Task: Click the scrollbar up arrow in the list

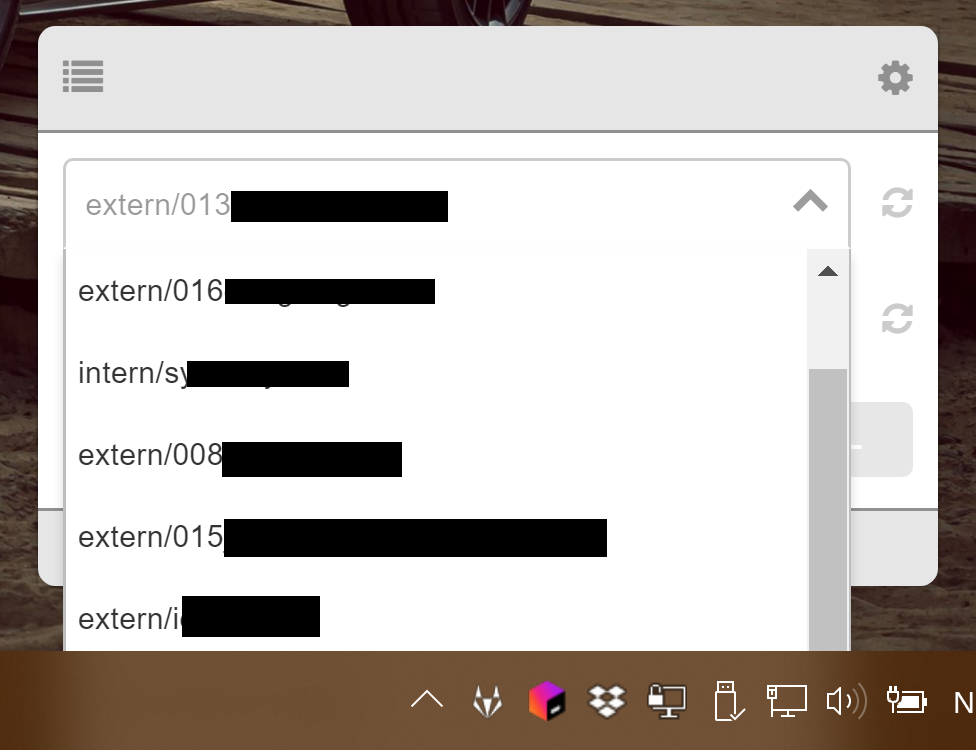Action: [828, 271]
